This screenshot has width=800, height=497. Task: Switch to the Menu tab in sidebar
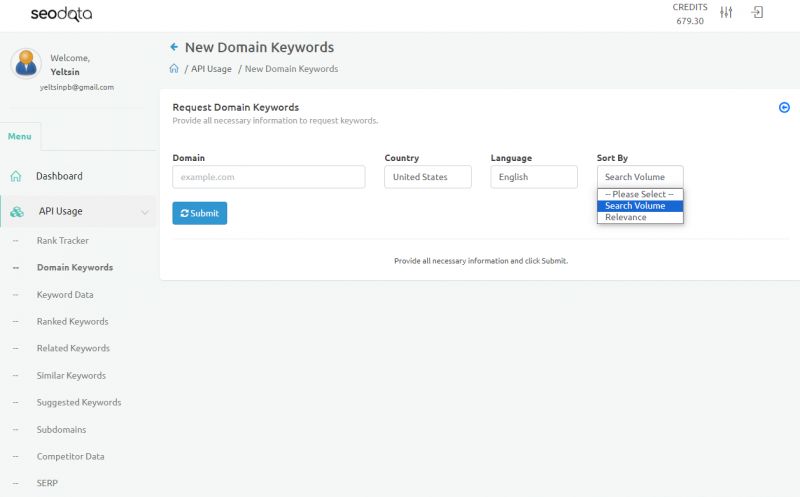20,136
